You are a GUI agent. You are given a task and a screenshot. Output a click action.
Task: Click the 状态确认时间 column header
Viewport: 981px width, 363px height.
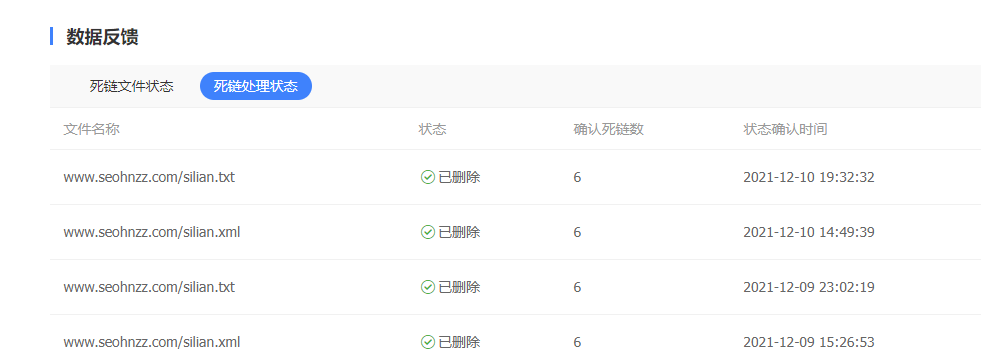[x=785, y=130]
